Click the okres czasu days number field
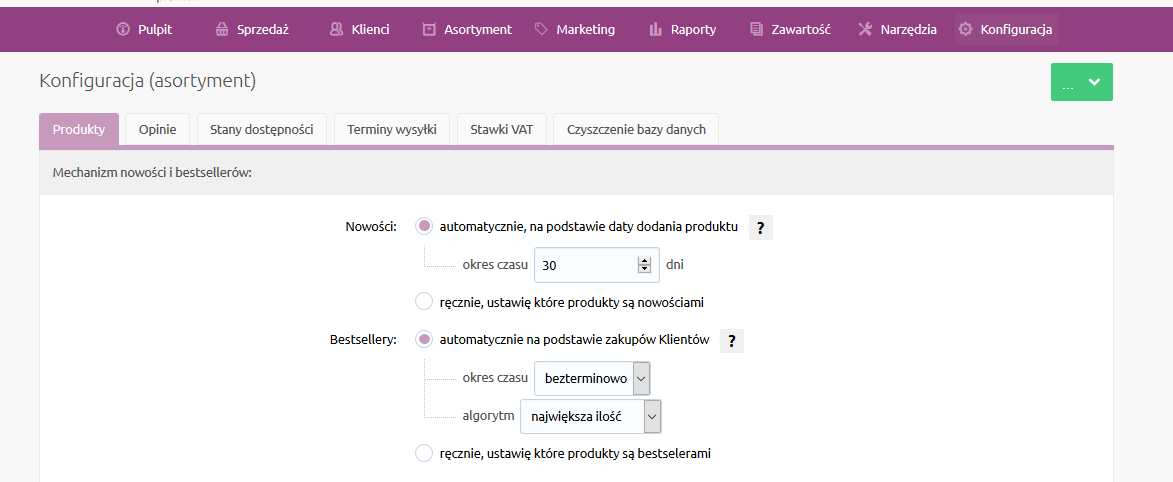 point(597,265)
